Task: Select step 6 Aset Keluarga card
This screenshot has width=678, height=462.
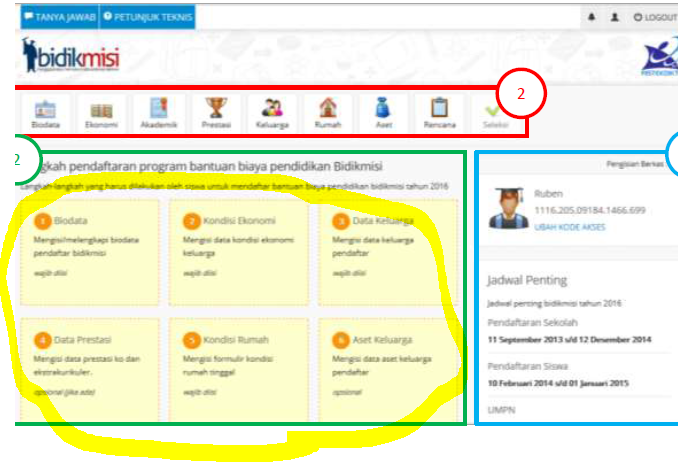Action: point(388,370)
